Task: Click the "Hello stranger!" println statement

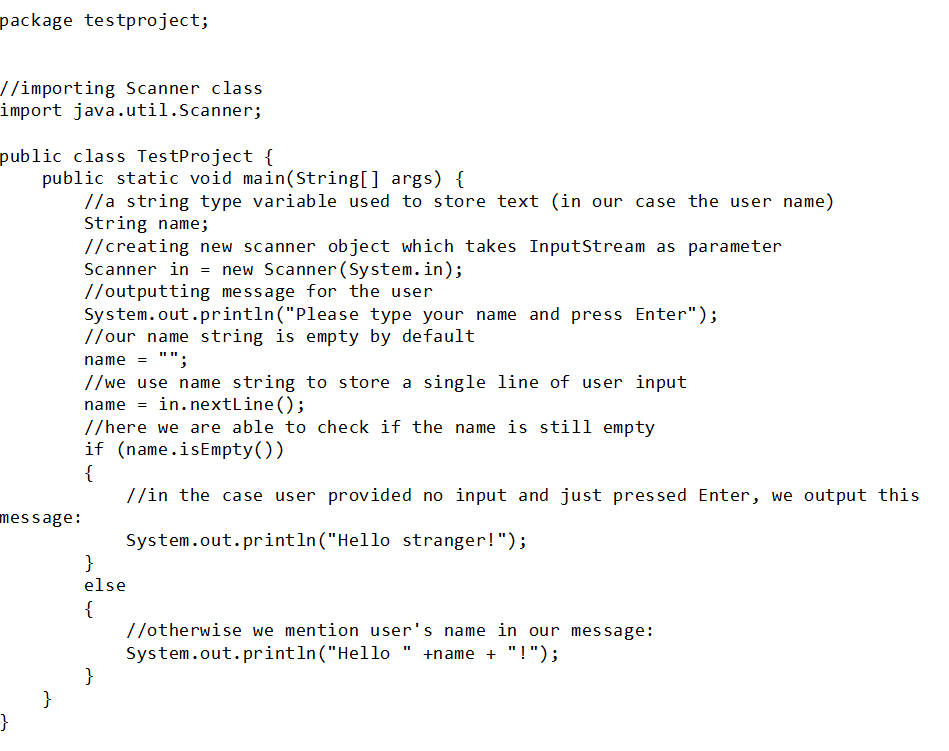Action: point(326,540)
